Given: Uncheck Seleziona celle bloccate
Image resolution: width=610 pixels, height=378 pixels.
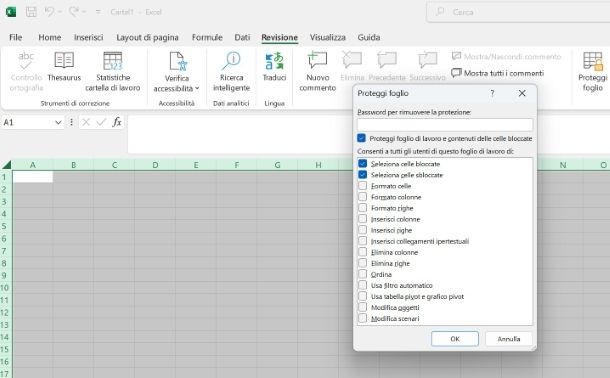Looking at the screenshot, I should click(363, 164).
